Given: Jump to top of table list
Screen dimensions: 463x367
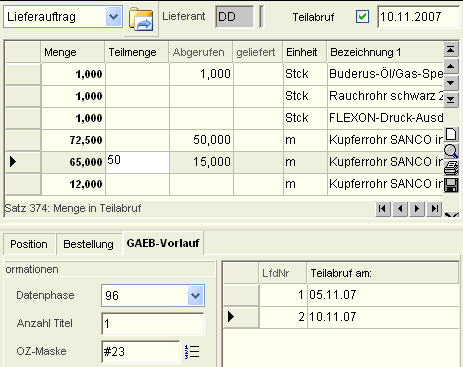Looking at the screenshot, I should click(x=451, y=50).
